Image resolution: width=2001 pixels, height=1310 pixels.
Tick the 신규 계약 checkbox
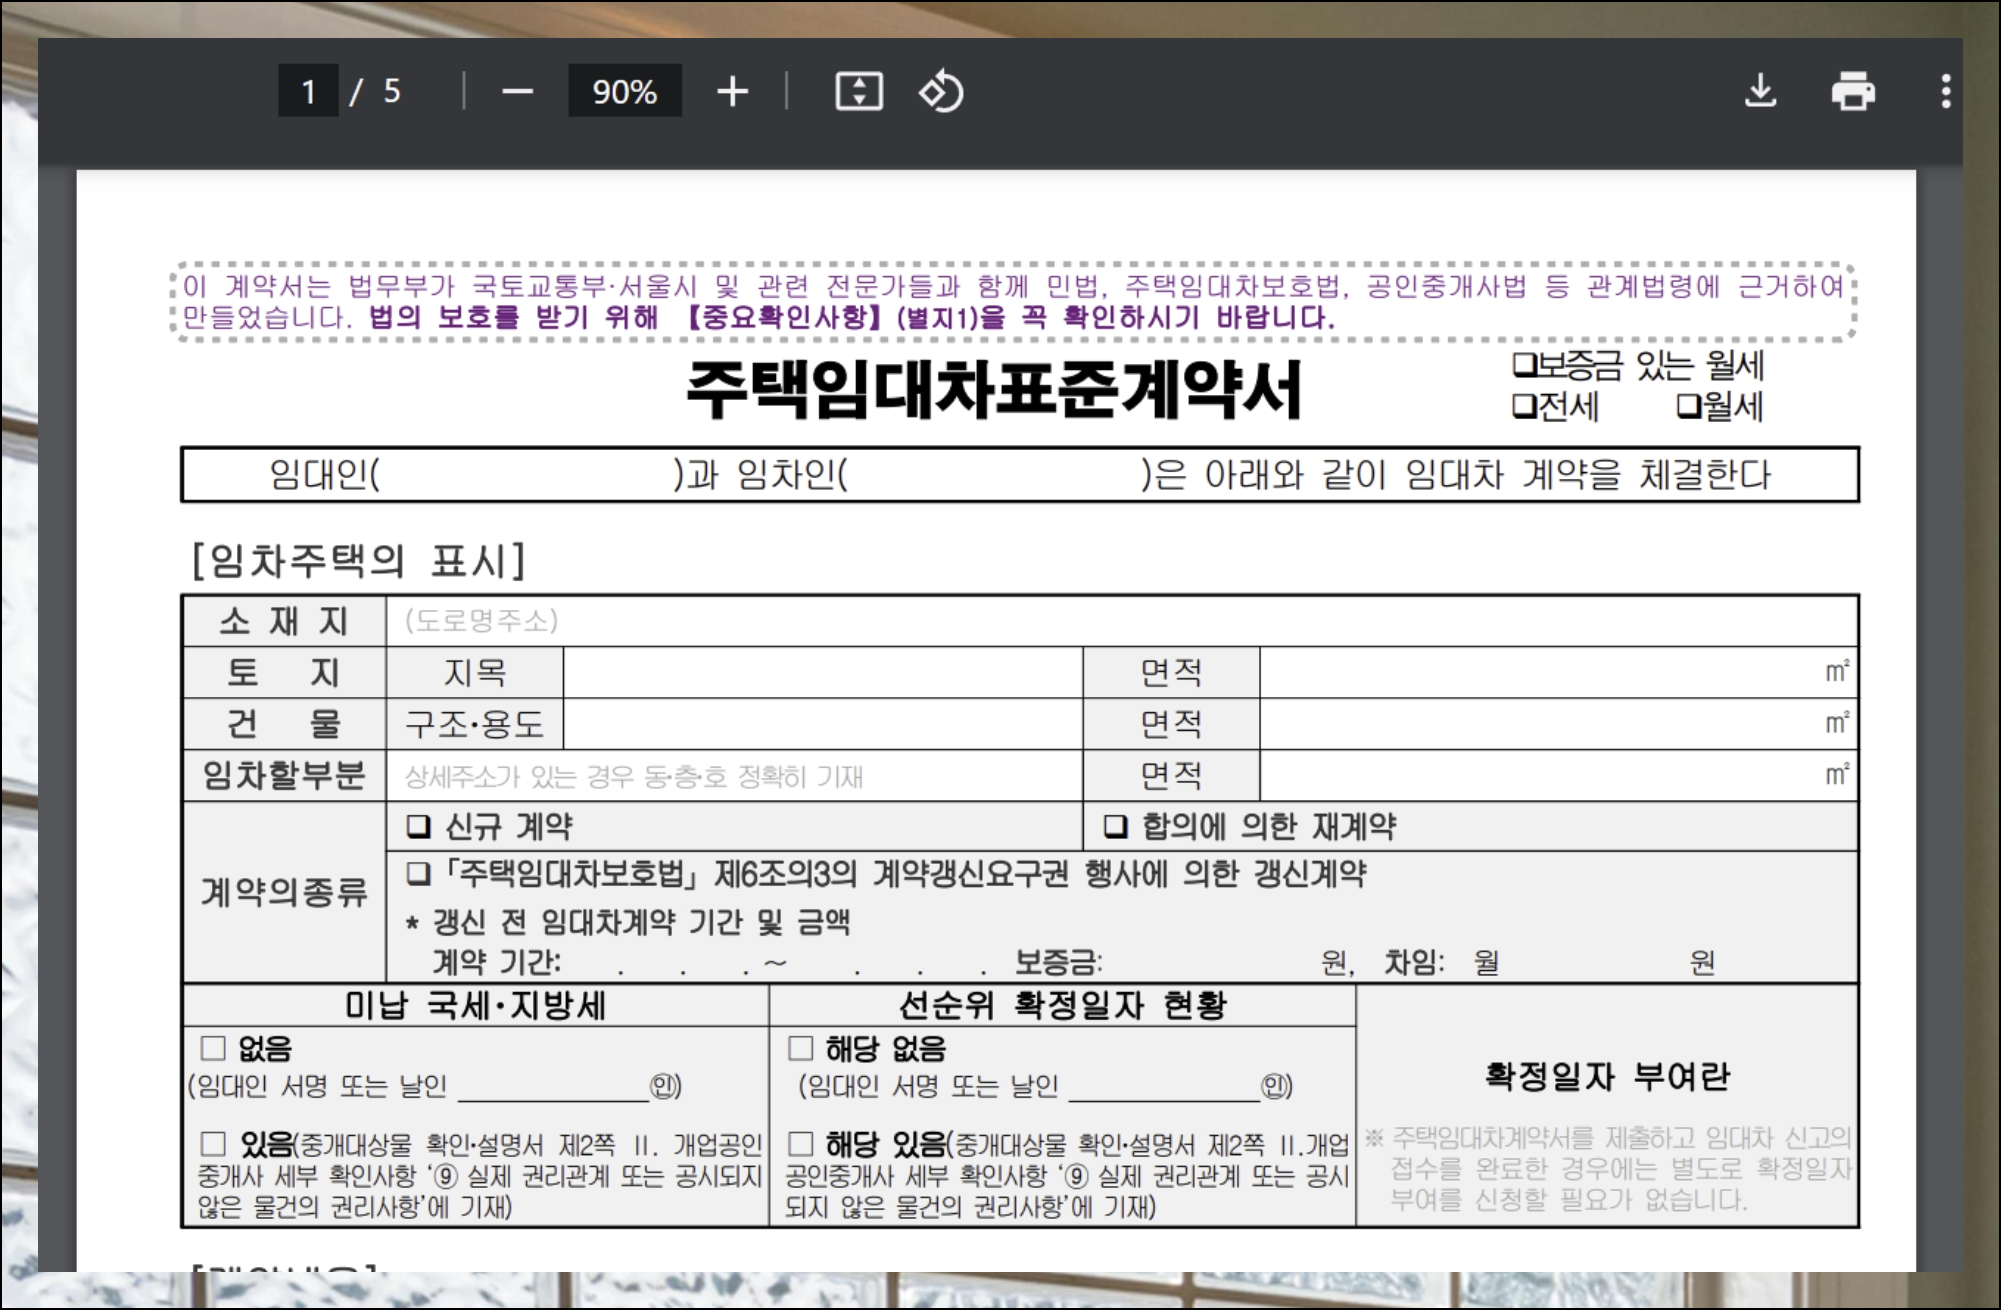(418, 826)
